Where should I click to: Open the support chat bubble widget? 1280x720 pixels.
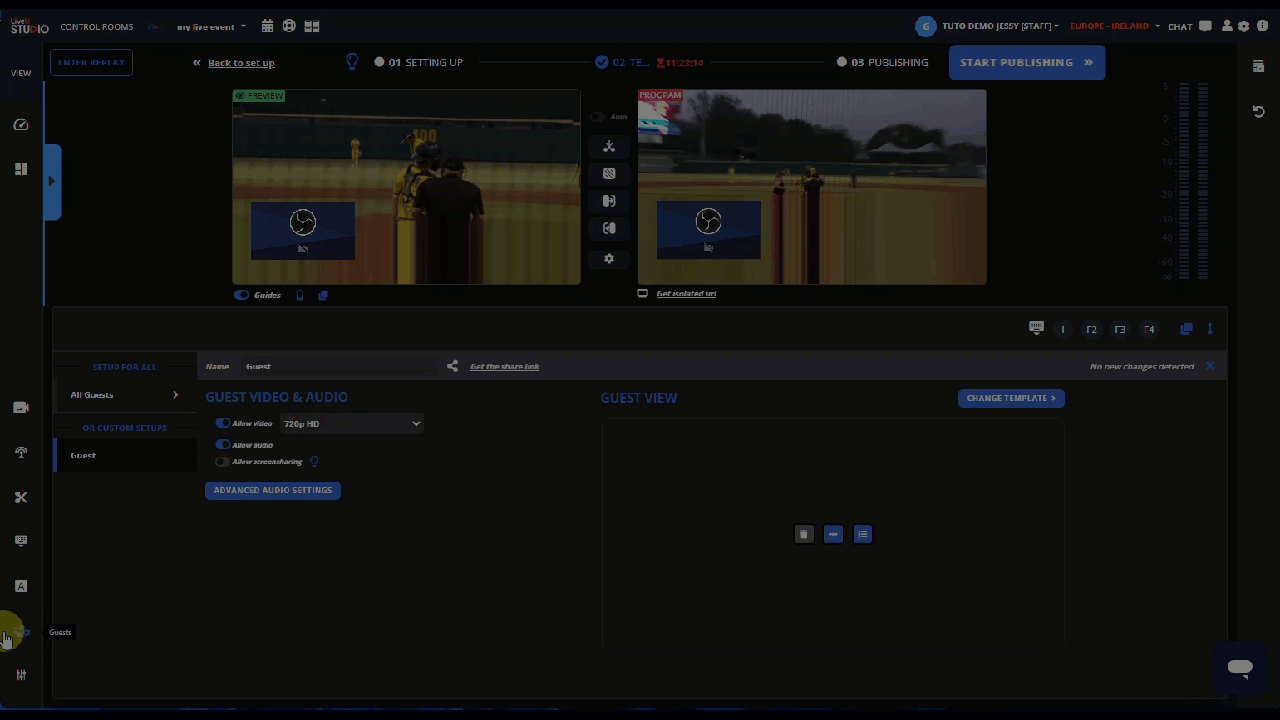tap(1240, 669)
